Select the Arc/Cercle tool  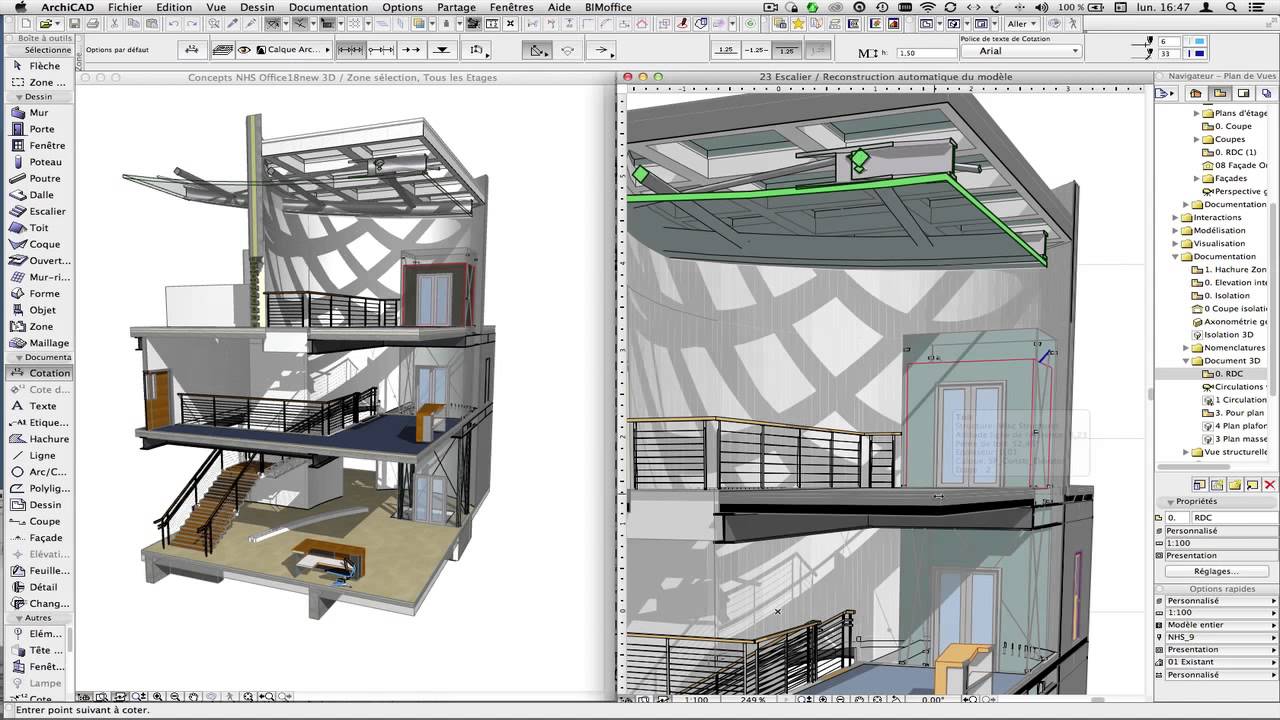pyautogui.click(x=37, y=472)
